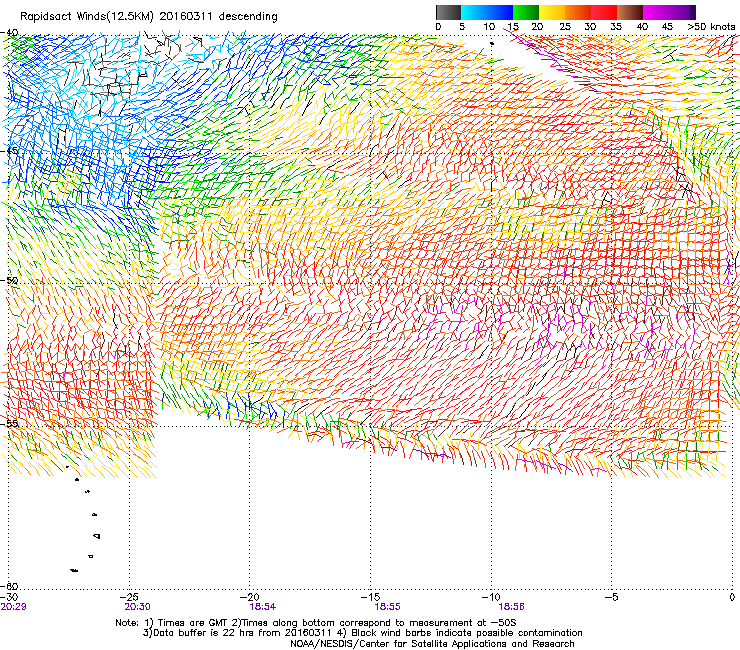
Task: Click the longitude label -10
Action: click(x=491, y=598)
